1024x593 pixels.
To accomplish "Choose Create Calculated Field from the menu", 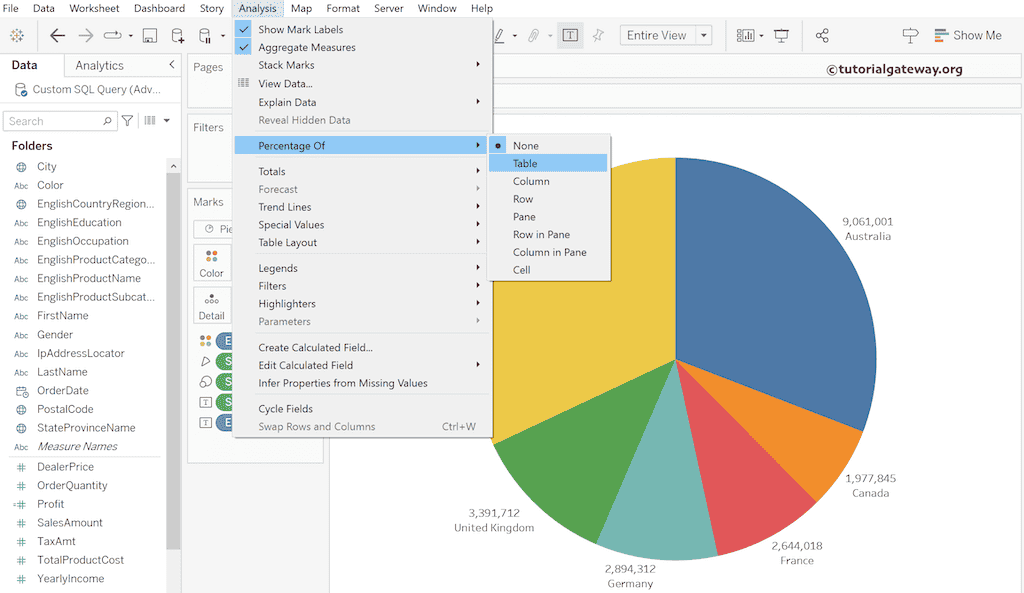I will (x=313, y=347).
